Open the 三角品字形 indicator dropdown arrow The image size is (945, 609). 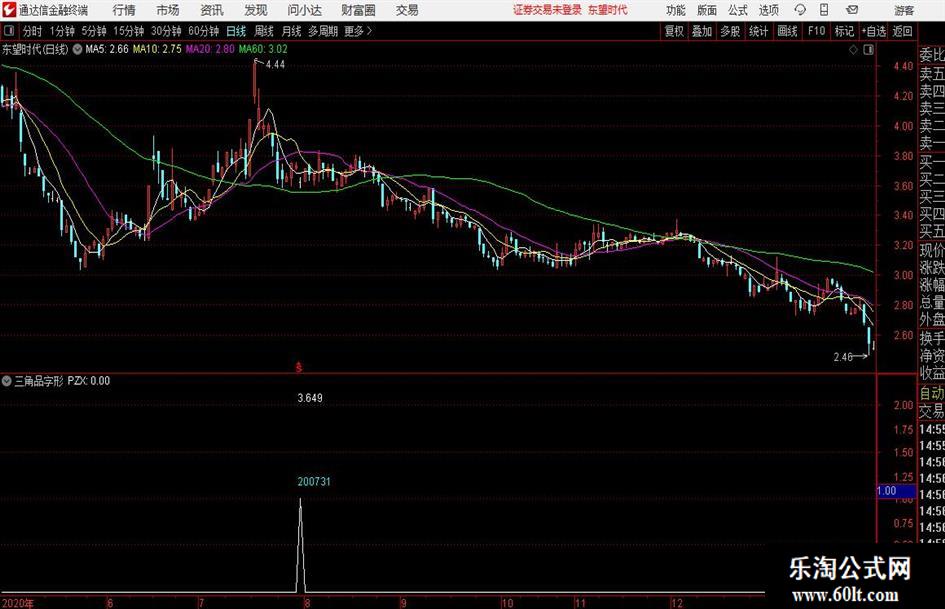pyautogui.click(x=7, y=381)
